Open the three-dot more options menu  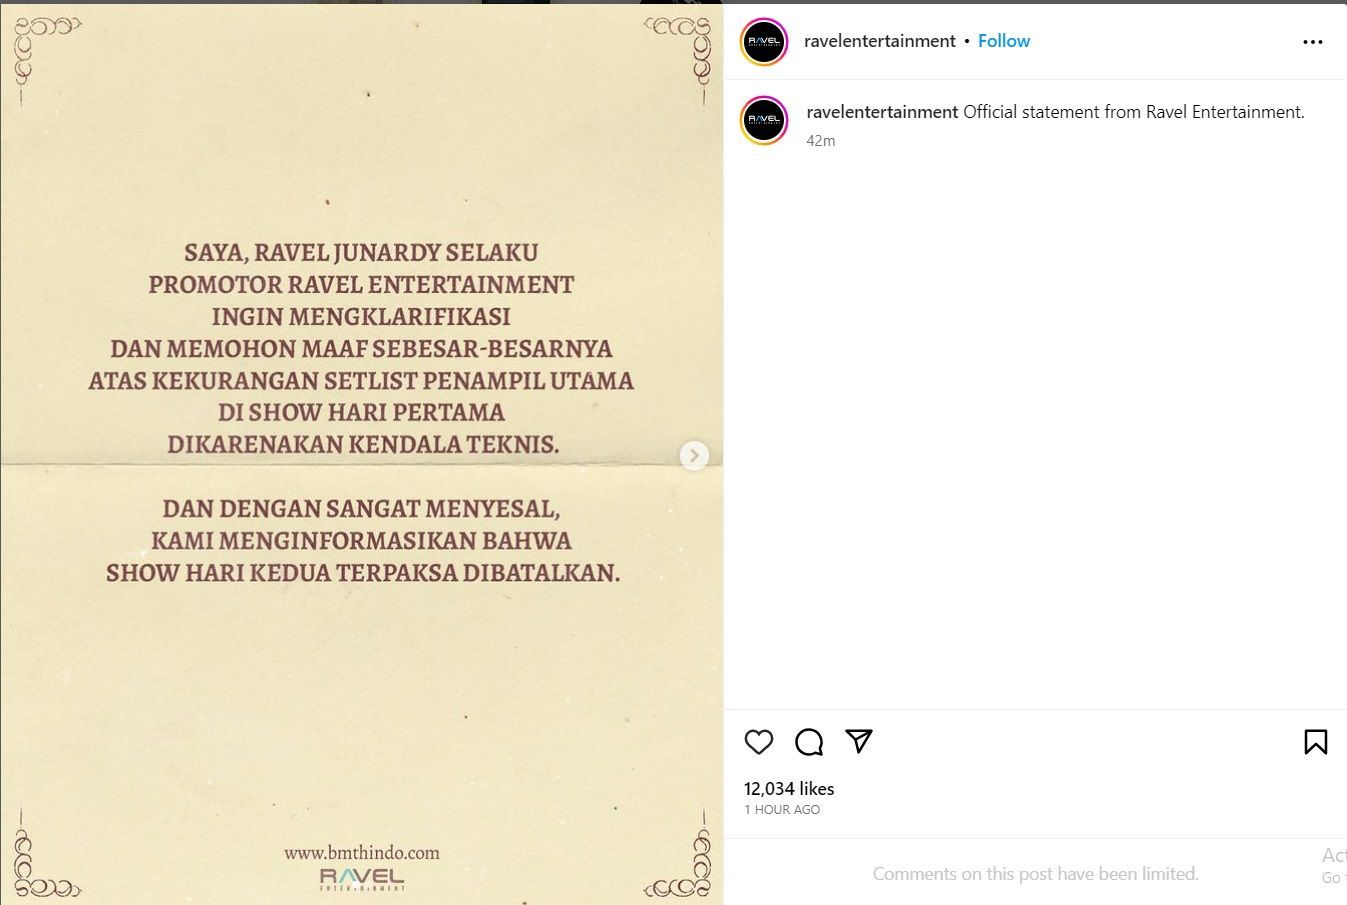pos(1313,42)
